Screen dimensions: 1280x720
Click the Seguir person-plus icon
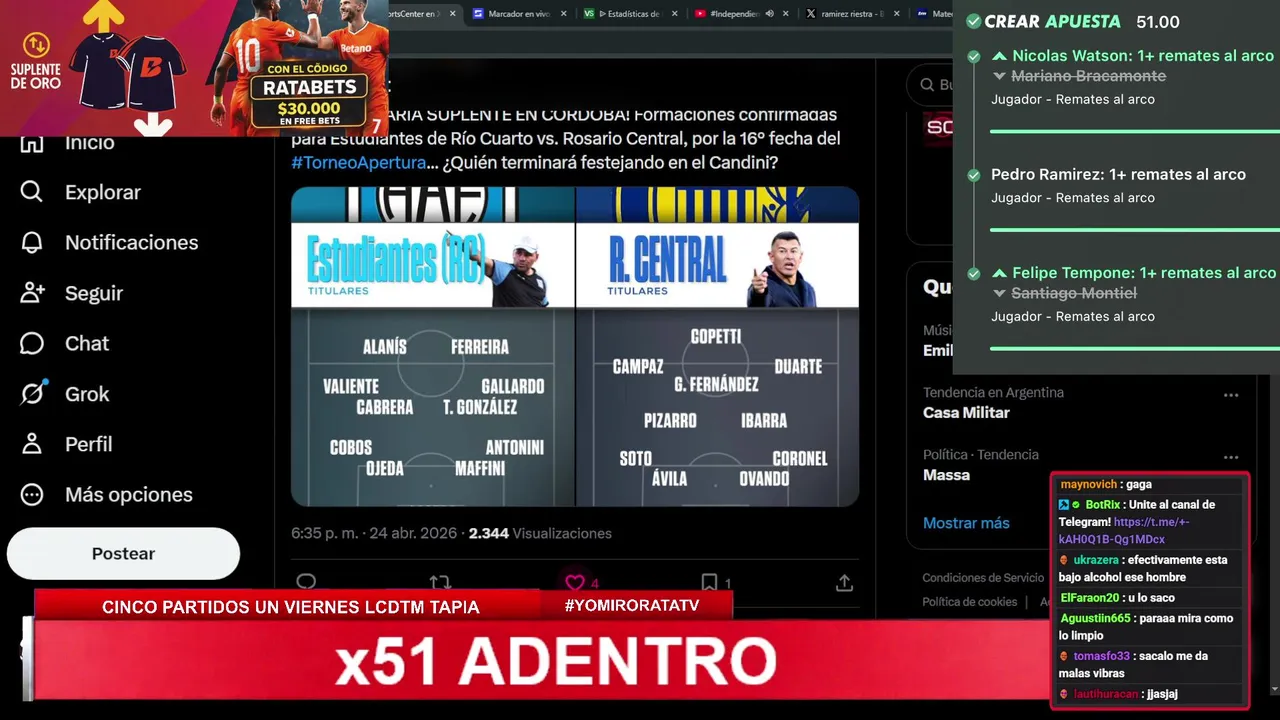point(32,293)
